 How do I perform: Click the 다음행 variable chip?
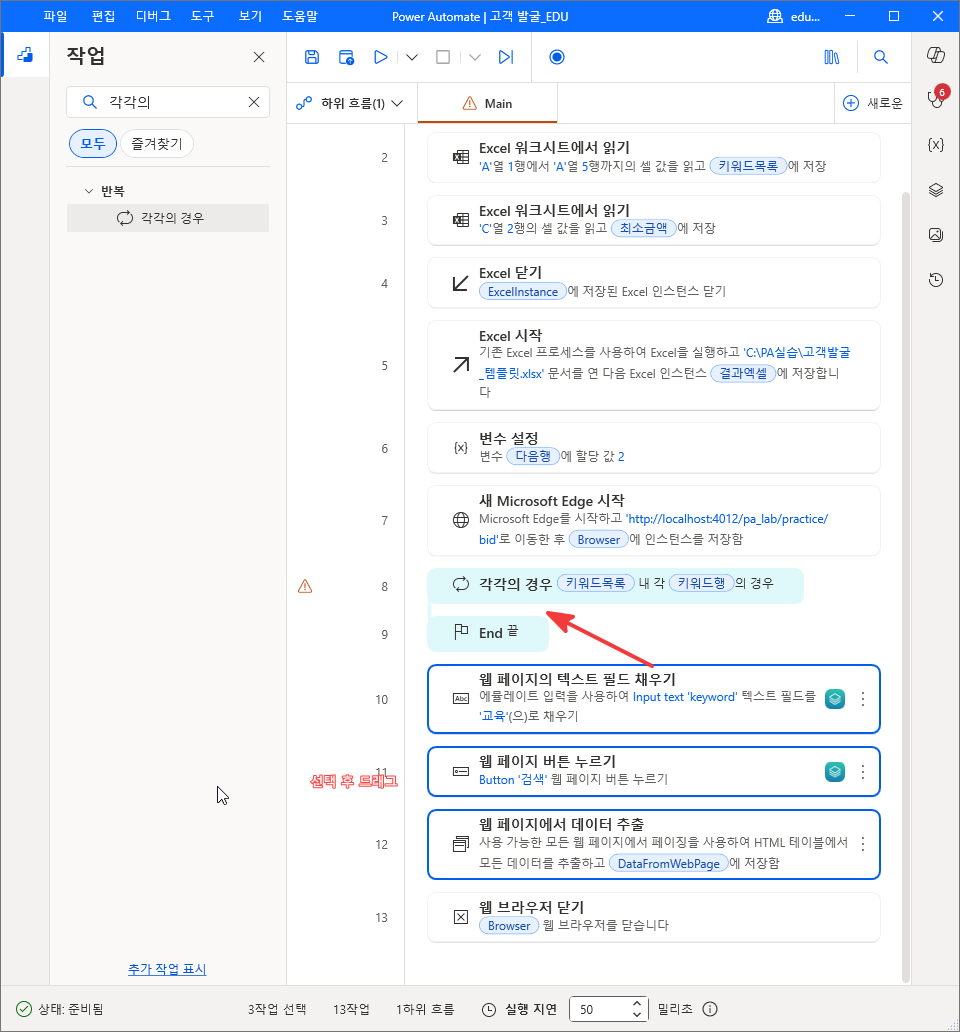click(x=533, y=456)
